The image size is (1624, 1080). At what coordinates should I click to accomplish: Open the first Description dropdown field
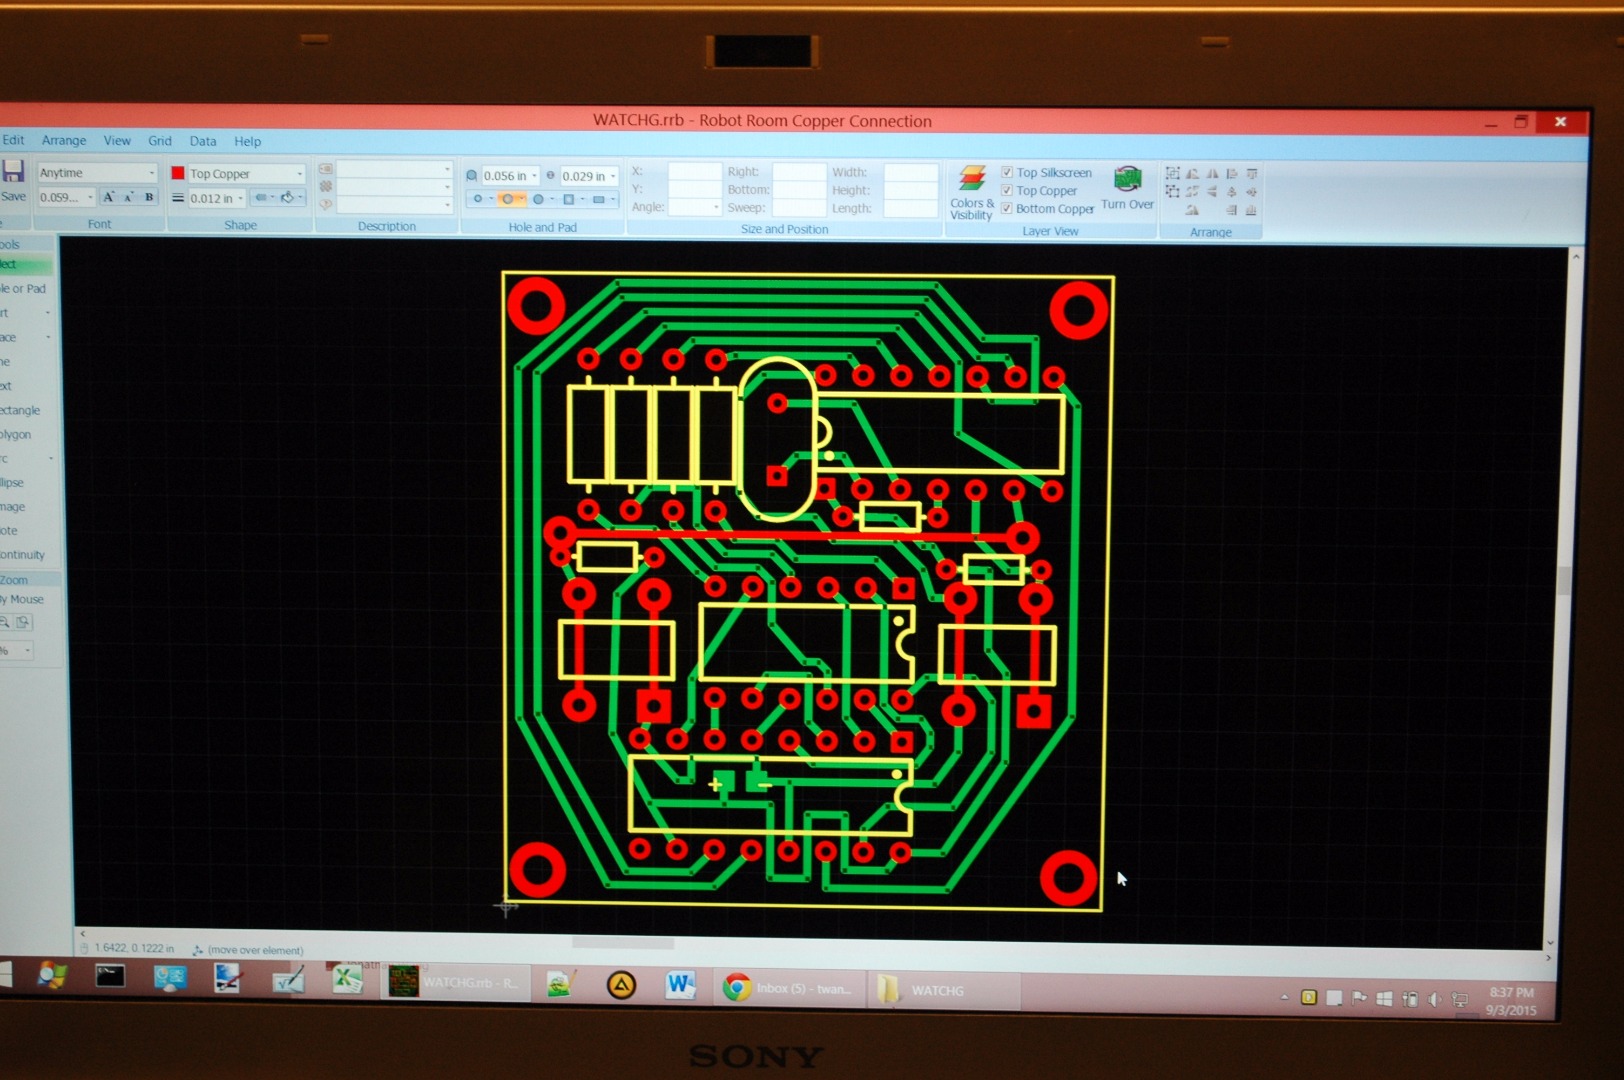pyautogui.click(x=394, y=170)
